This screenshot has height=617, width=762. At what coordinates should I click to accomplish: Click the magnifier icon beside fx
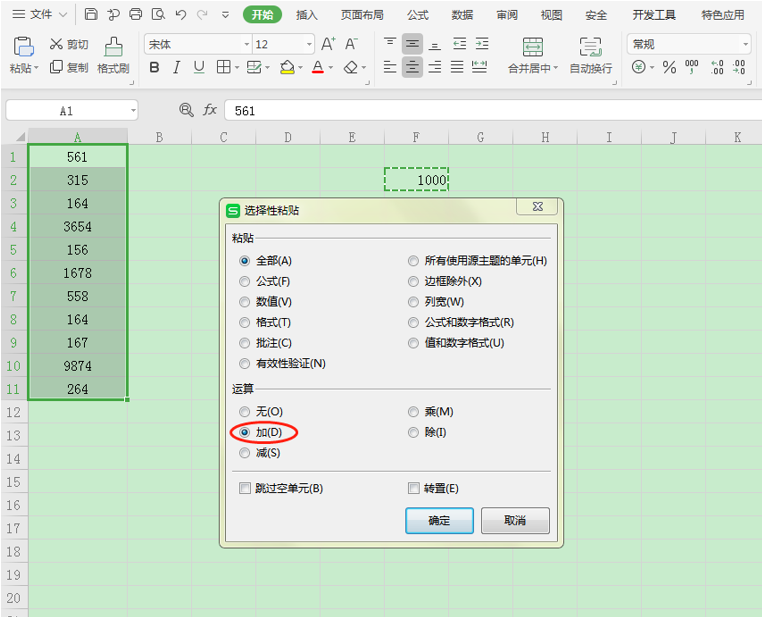click(x=186, y=110)
